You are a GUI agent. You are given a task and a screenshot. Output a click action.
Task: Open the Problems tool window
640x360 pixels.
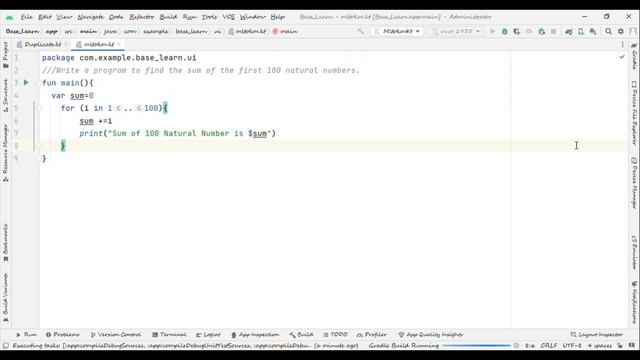62,335
